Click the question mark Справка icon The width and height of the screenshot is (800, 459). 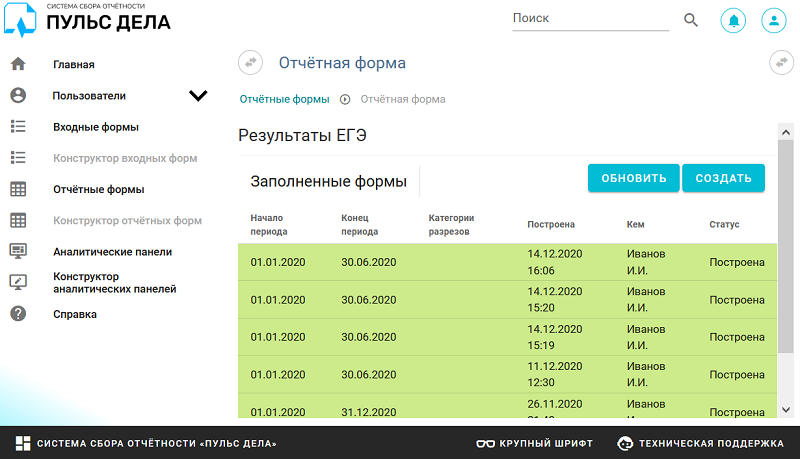(18, 314)
